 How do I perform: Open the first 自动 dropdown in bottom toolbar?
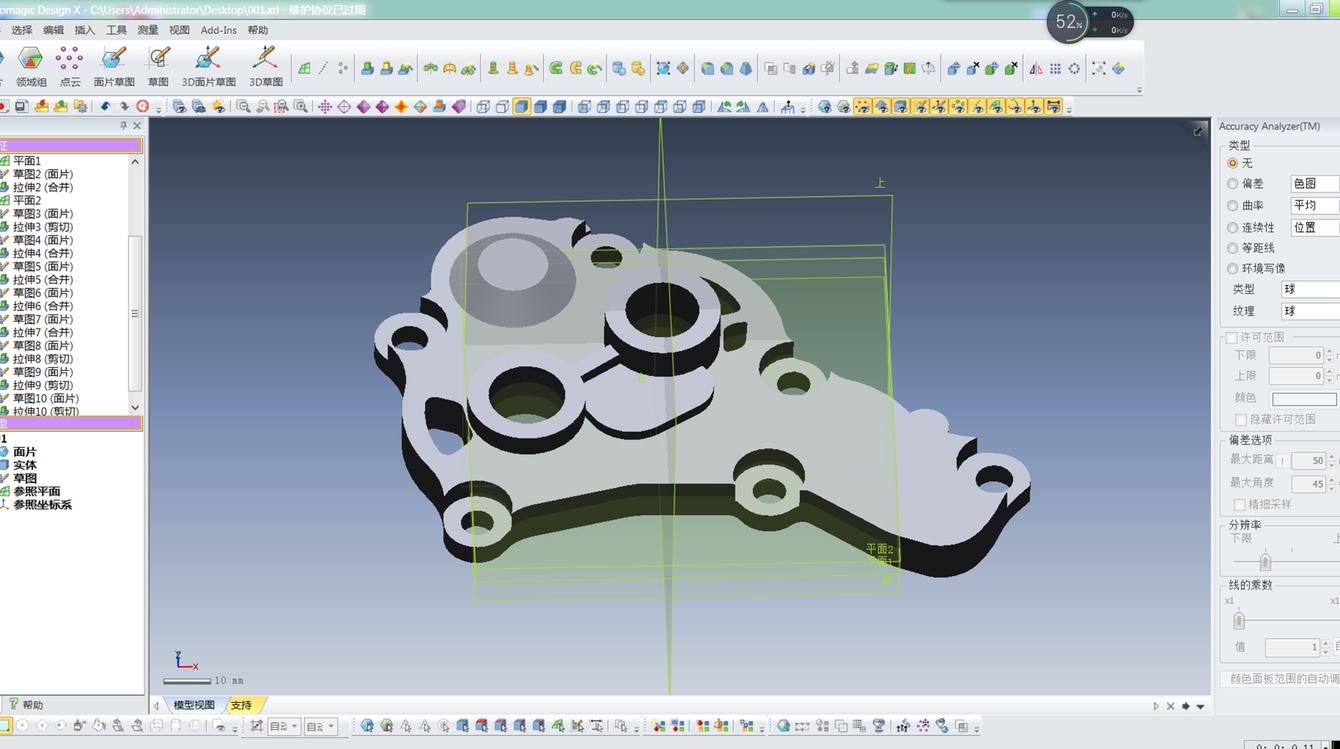[282, 726]
